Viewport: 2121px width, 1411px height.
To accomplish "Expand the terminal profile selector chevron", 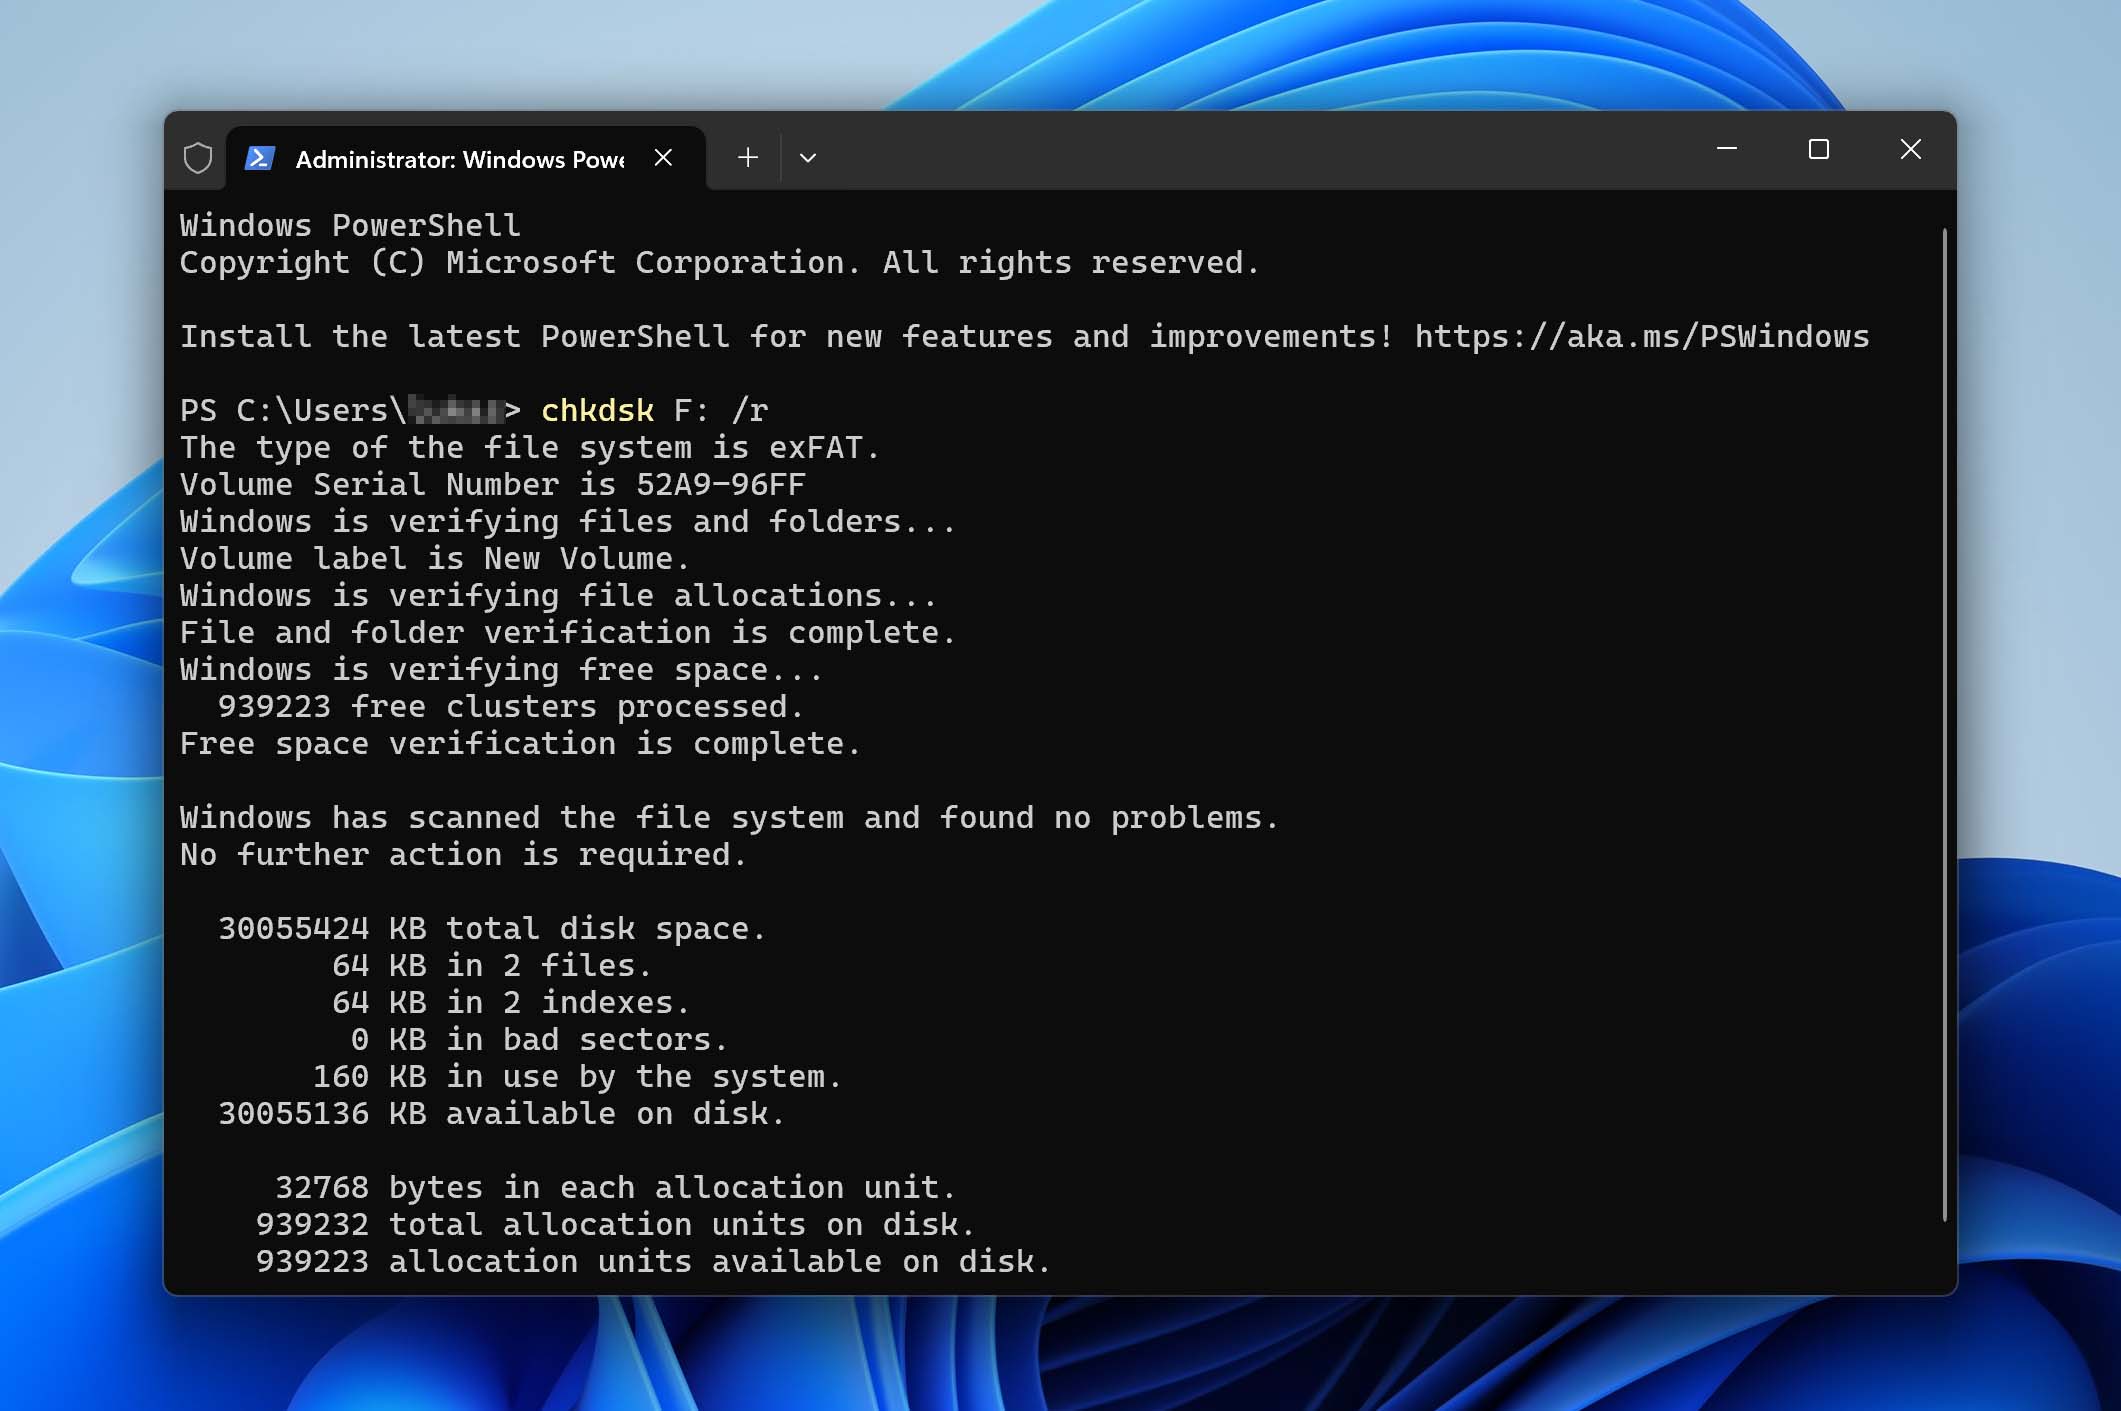I will 808,157.
